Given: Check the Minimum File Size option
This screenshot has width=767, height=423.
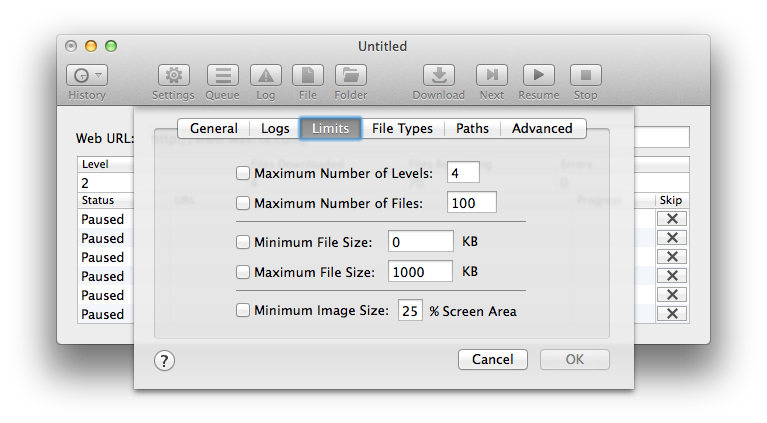Looking at the screenshot, I should [242, 242].
